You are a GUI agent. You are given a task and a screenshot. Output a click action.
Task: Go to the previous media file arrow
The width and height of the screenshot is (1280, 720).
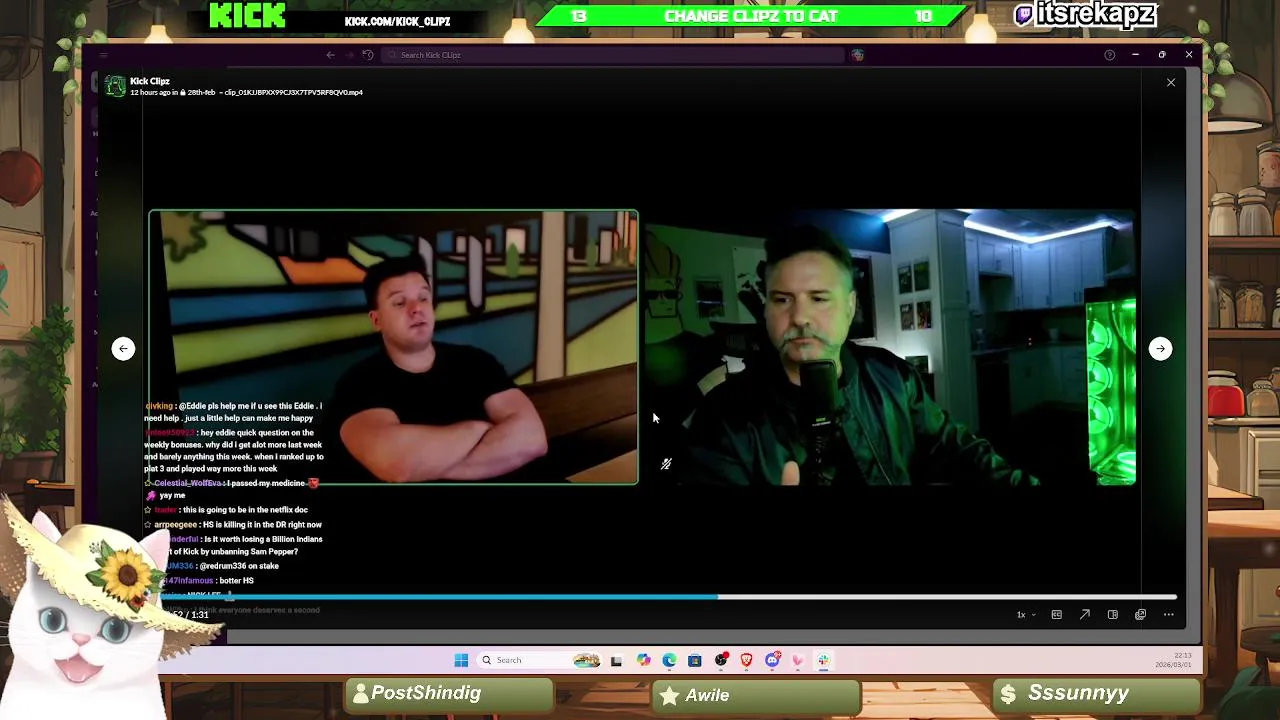[123, 348]
